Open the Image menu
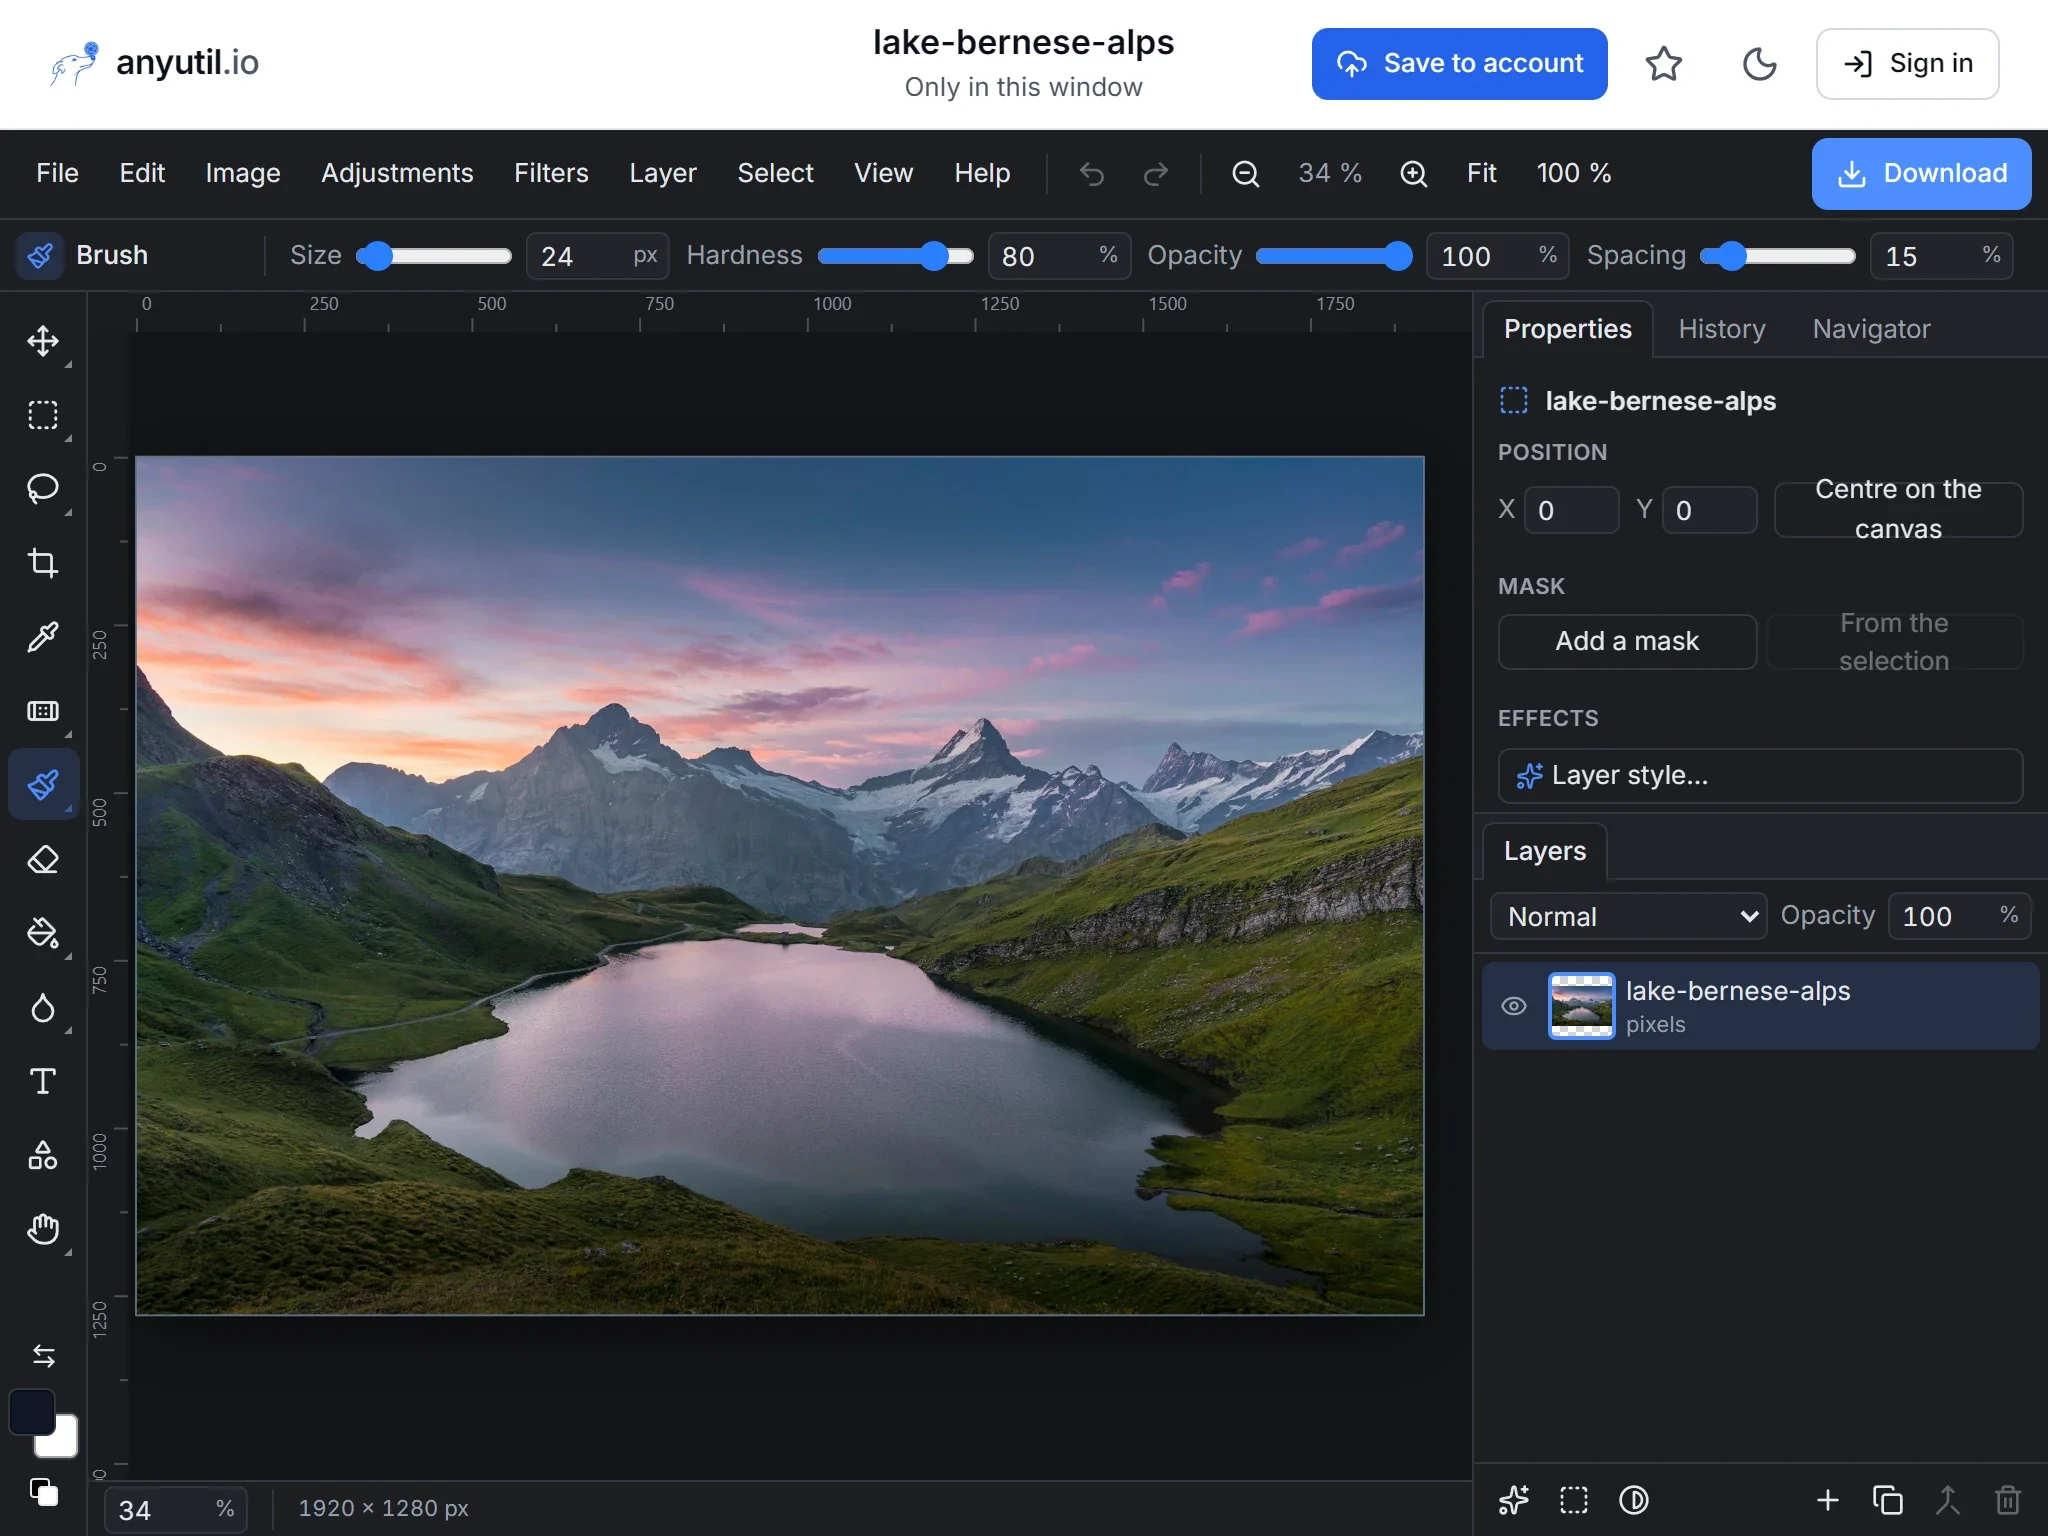2048x1536 pixels. coord(243,174)
